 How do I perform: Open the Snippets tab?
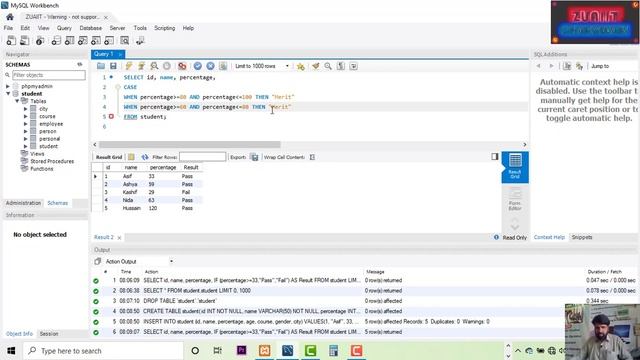tap(582, 237)
